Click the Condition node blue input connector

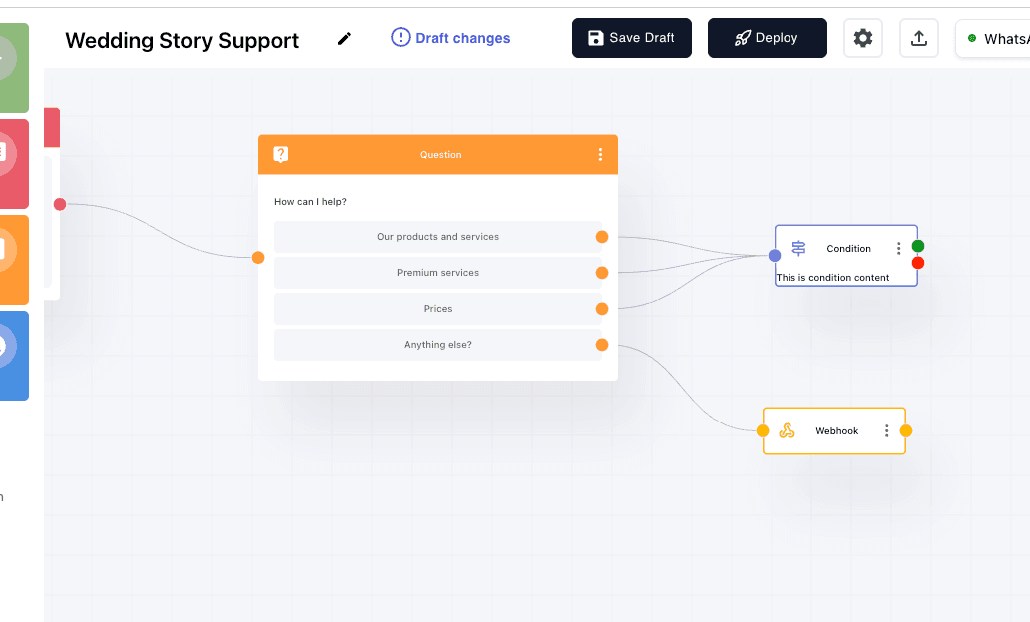[x=775, y=255]
